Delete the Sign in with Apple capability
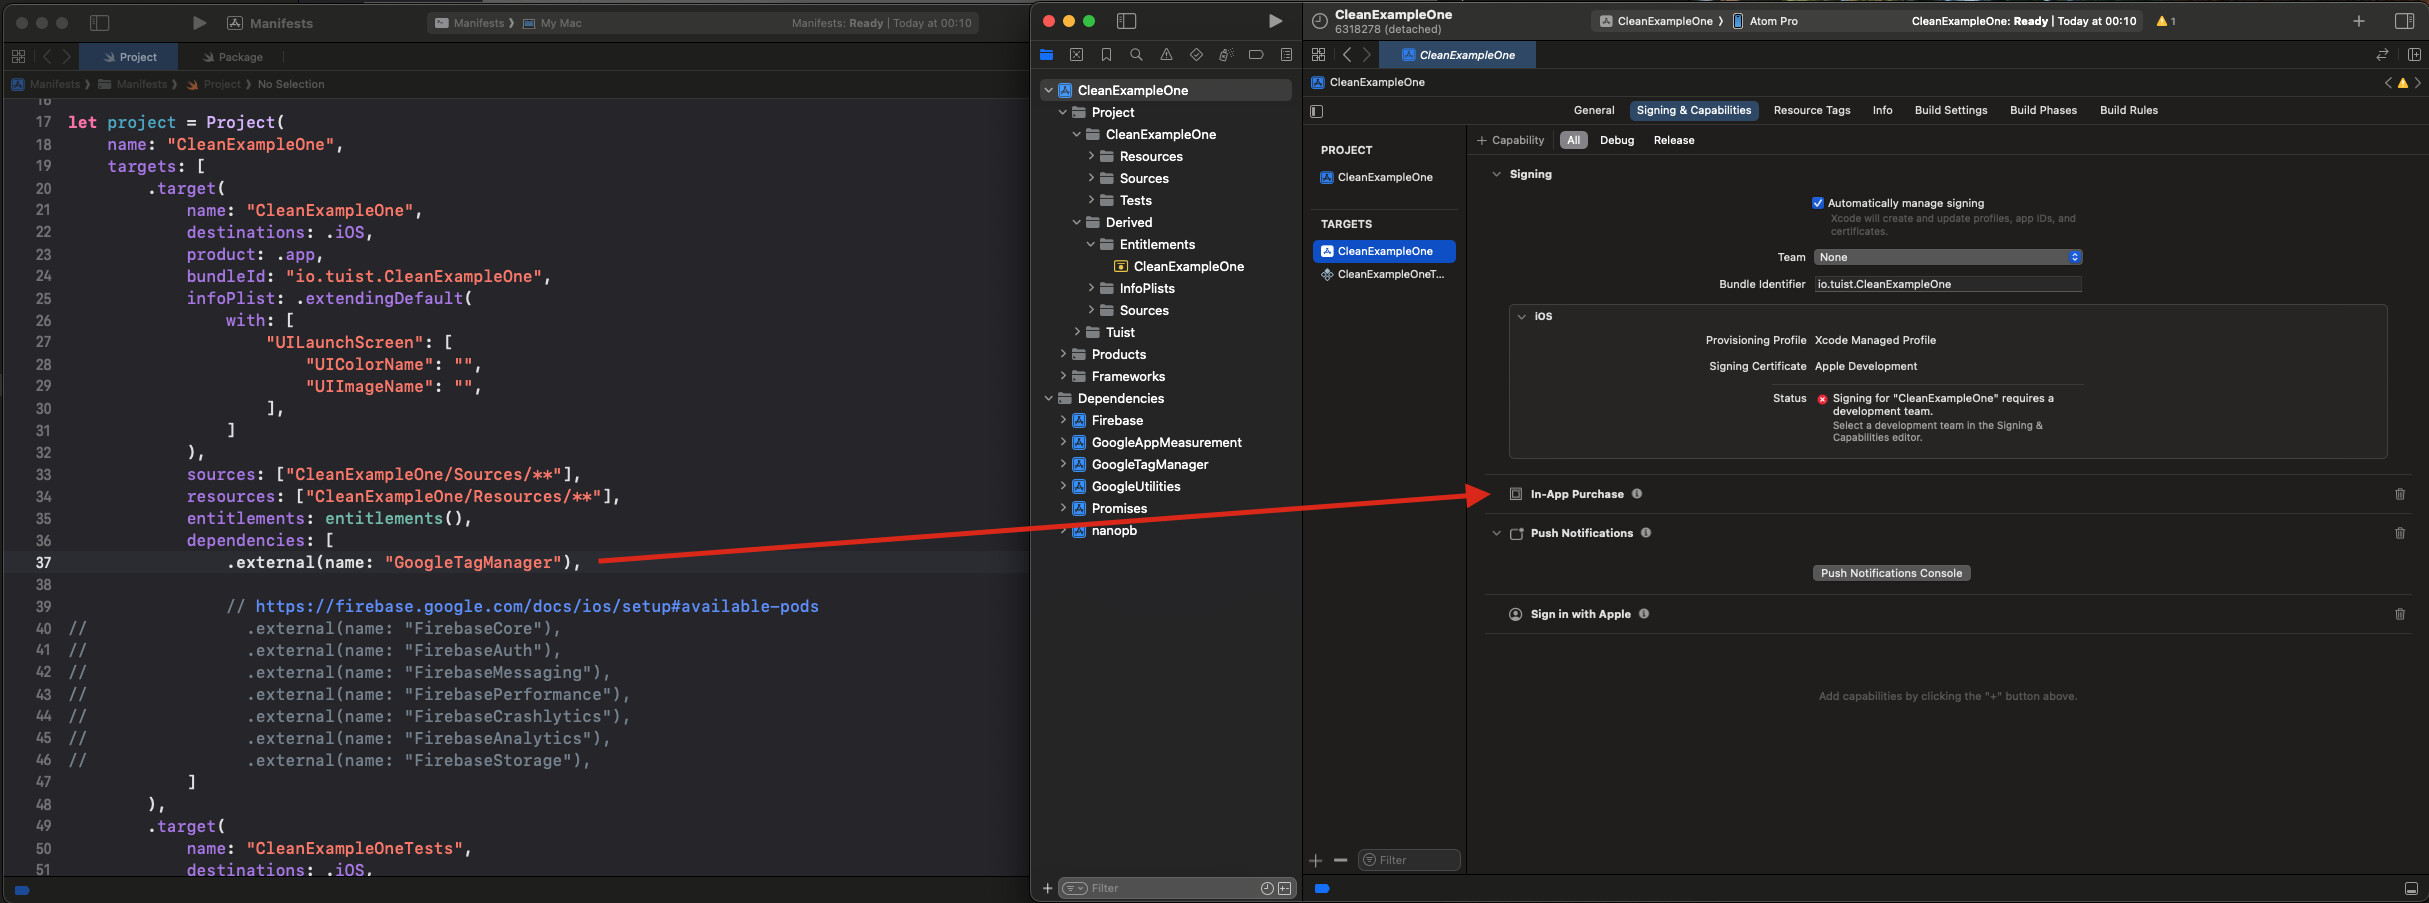The width and height of the screenshot is (2429, 903). (x=2400, y=614)
